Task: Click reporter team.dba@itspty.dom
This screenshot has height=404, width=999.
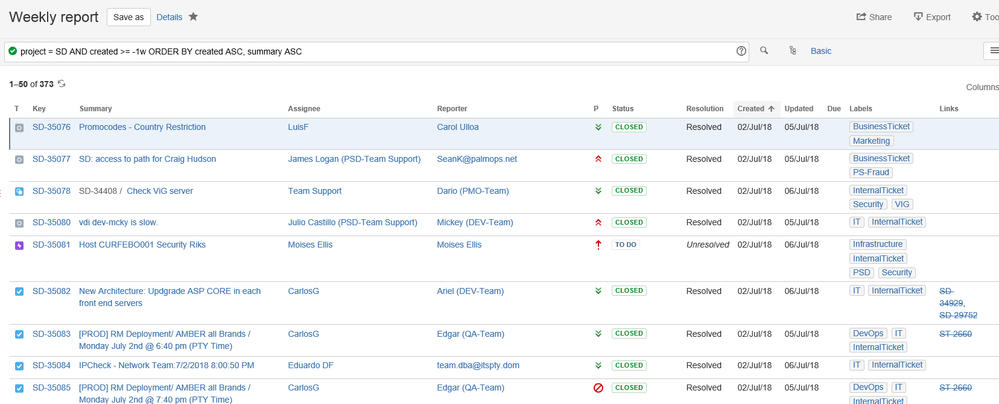Action: click(x=478, y=366)
